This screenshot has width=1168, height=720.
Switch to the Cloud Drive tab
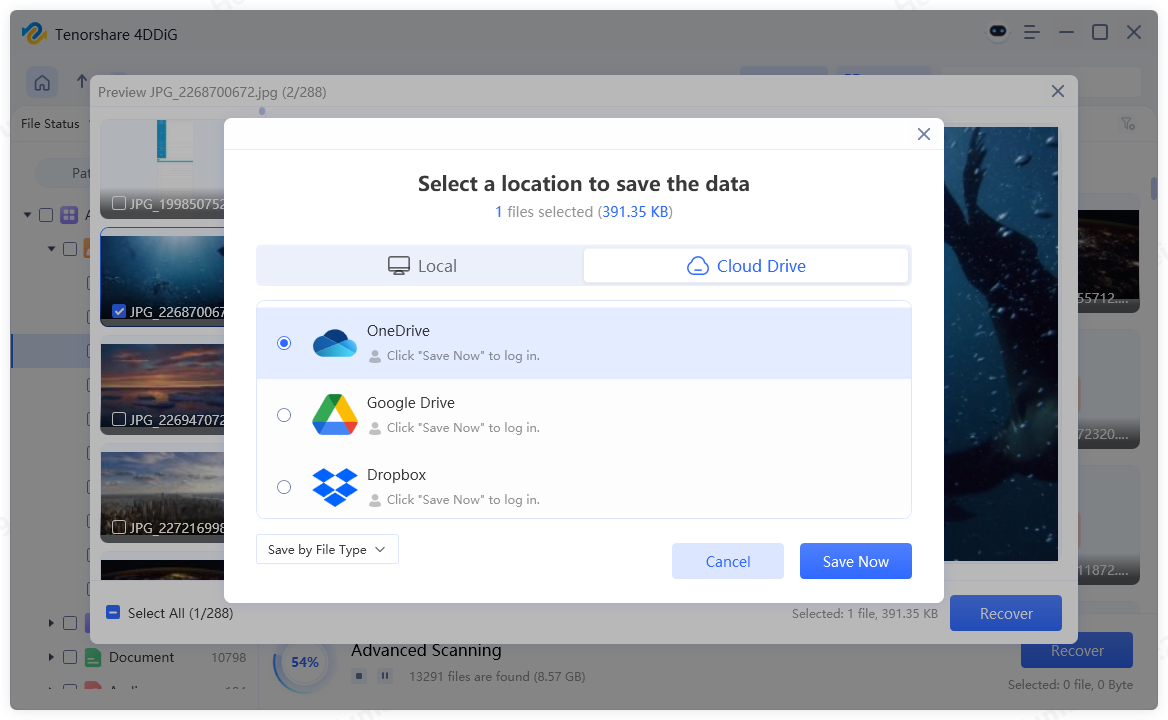click(746, 265)
